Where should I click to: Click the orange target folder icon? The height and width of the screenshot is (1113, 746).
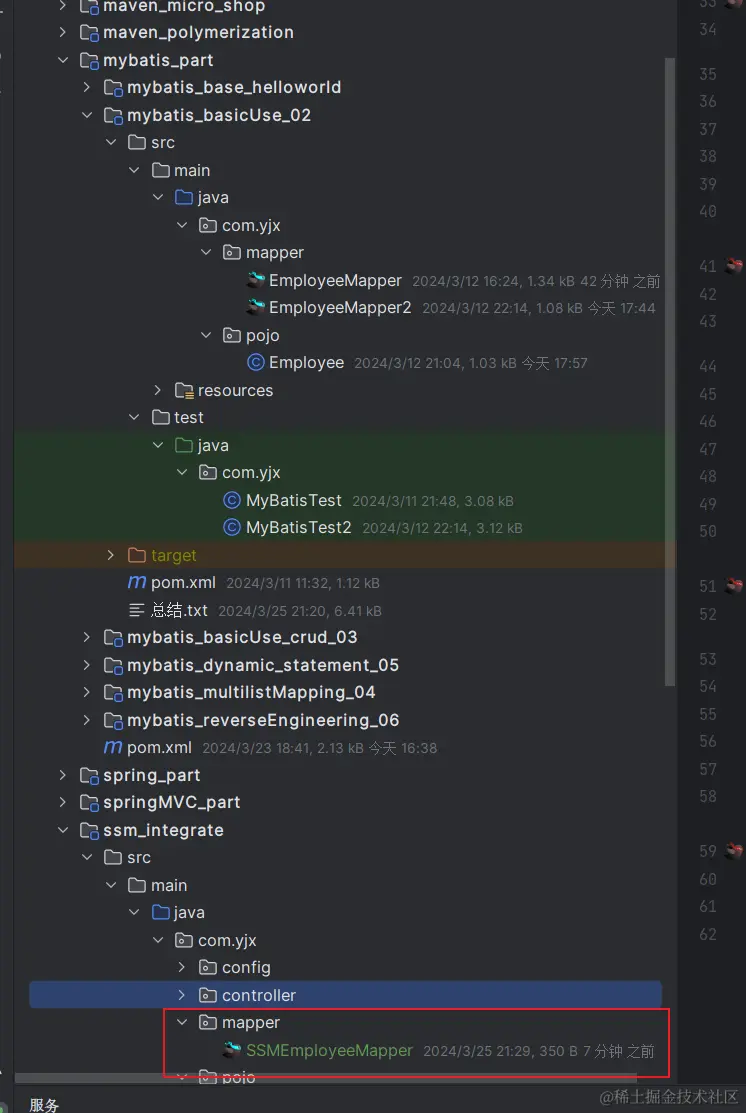pyautogui.click(x=136, y=555)
